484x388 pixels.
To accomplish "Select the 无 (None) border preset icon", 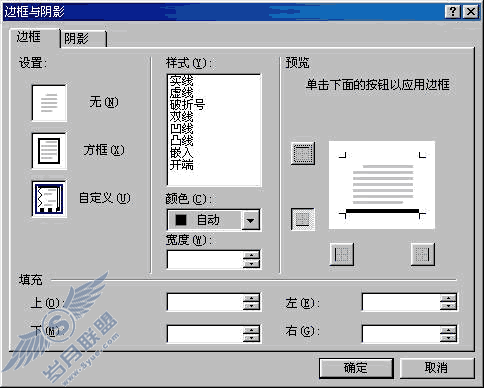I will tap(49, 103).
